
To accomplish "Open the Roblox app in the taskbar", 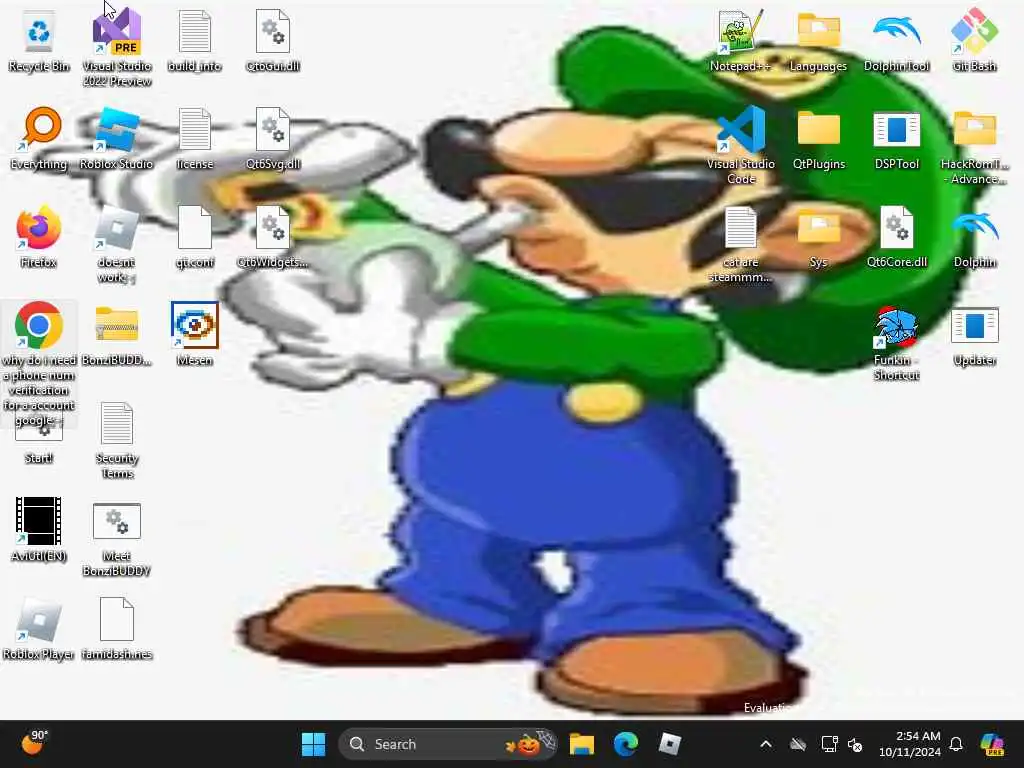I will pyautogui.click(x=670, y=744).
